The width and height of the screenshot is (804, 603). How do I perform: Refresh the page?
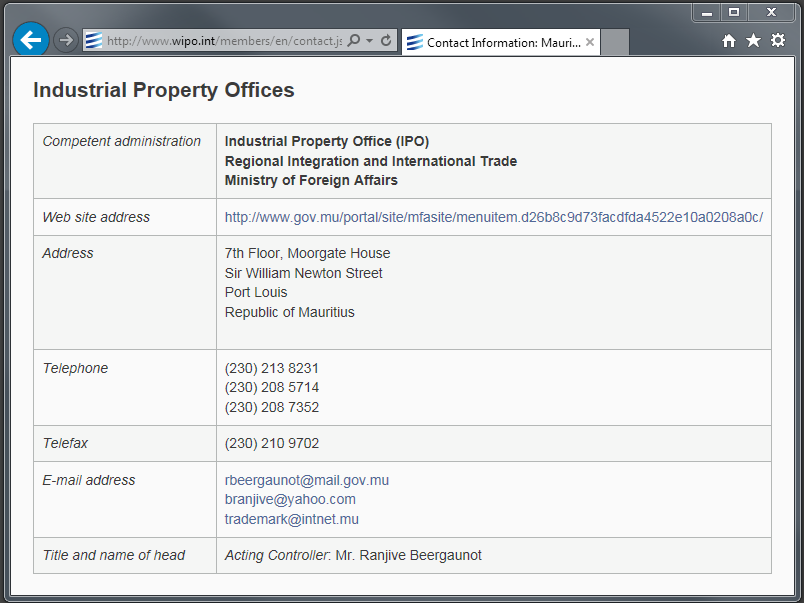[x=386, y=41]
